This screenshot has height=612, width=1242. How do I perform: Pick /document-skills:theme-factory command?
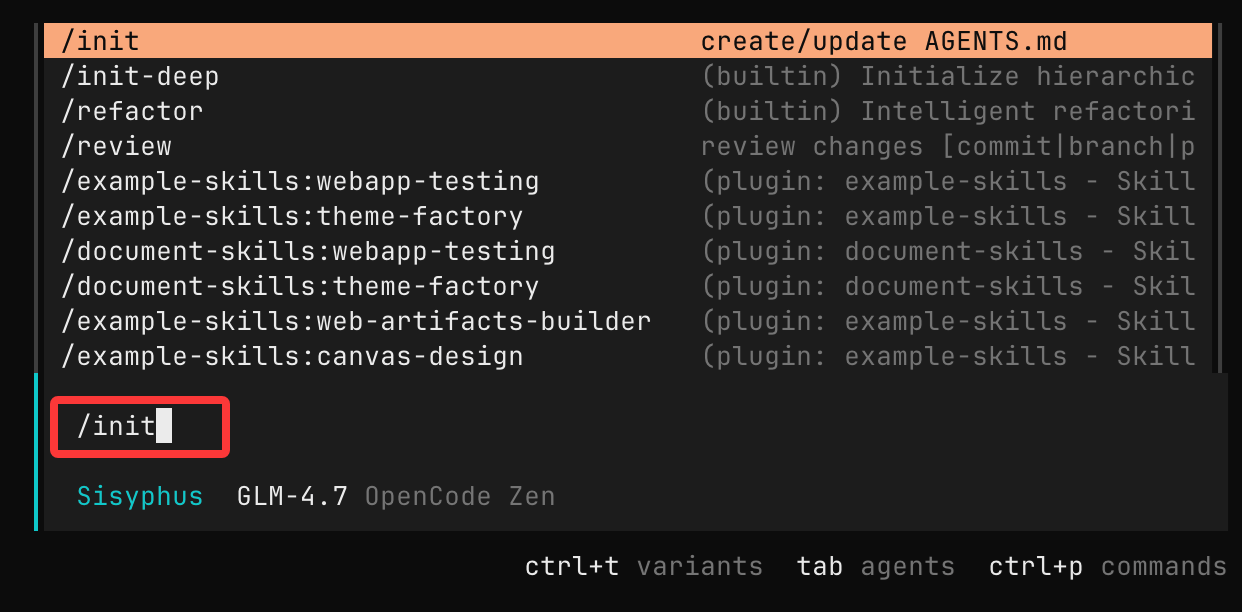click(300, 286)
